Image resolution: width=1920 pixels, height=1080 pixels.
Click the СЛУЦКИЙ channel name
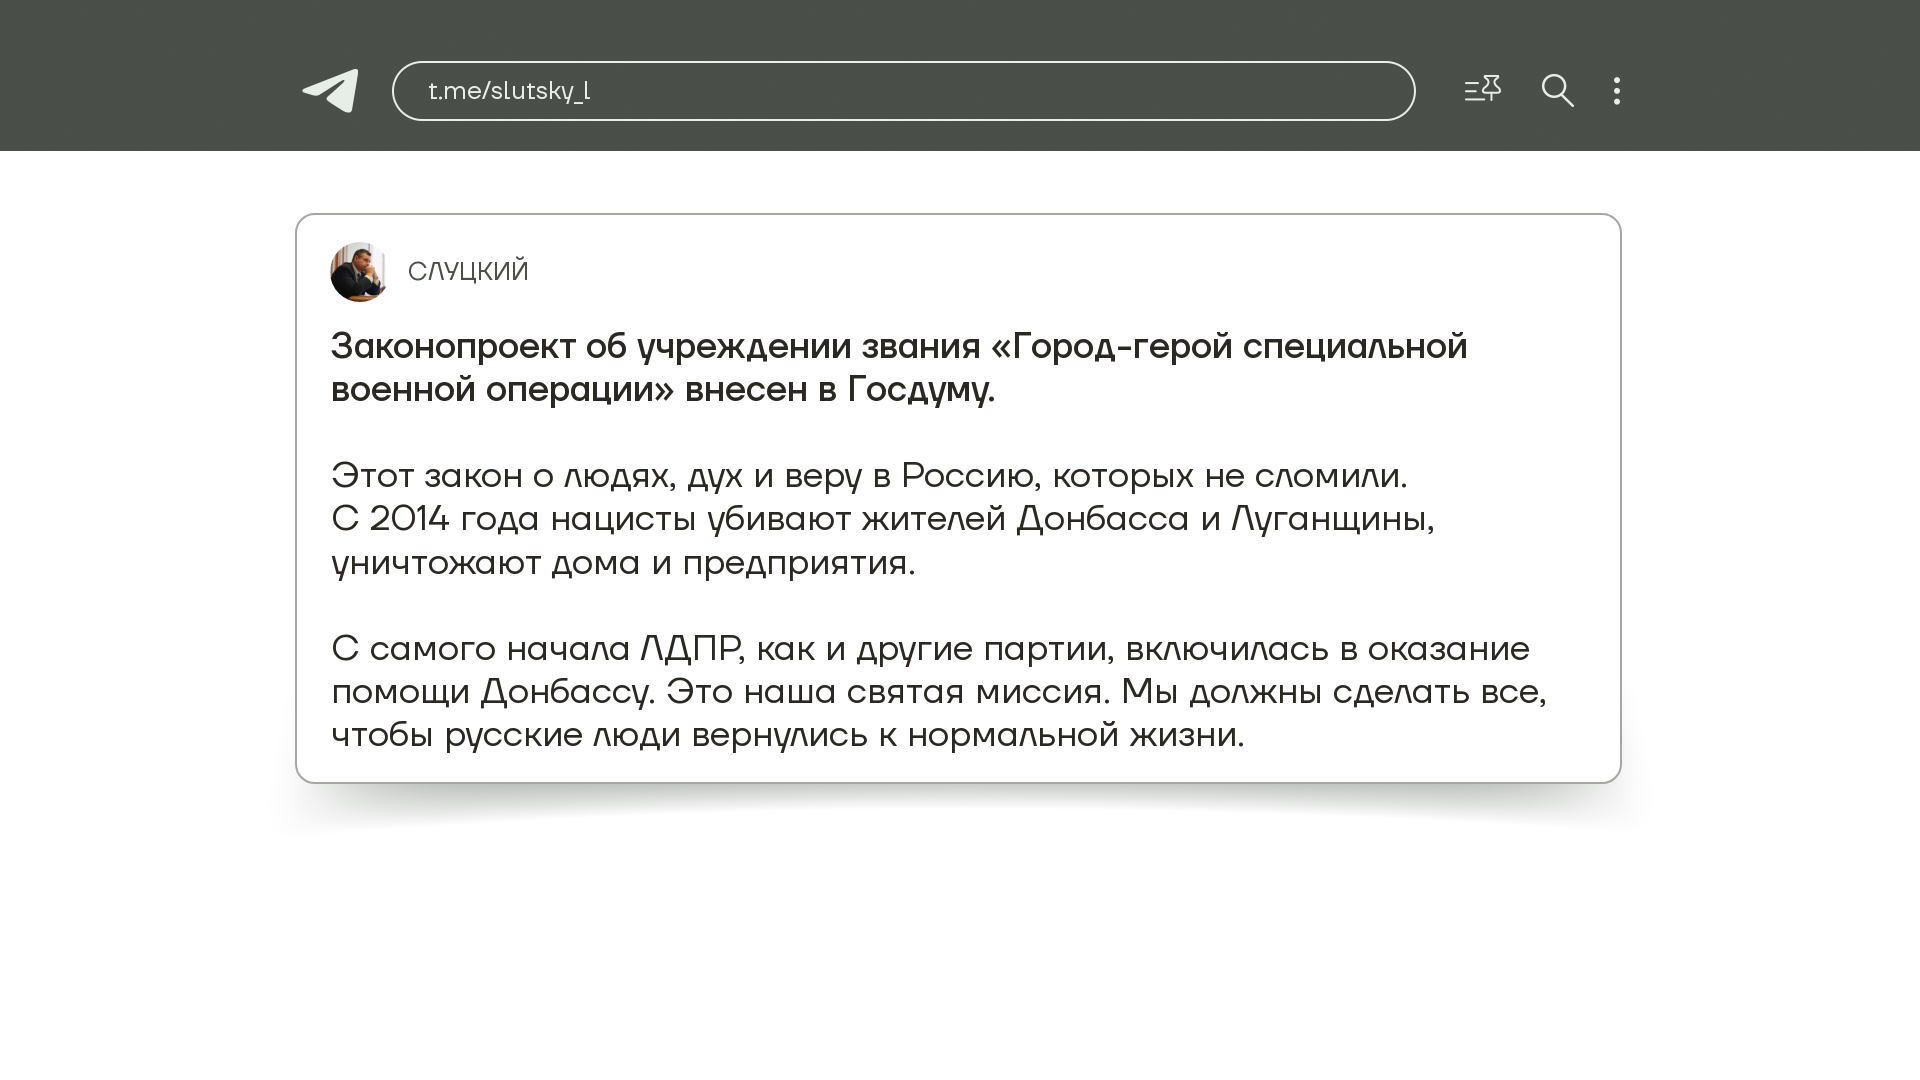[x=468, y=272]
